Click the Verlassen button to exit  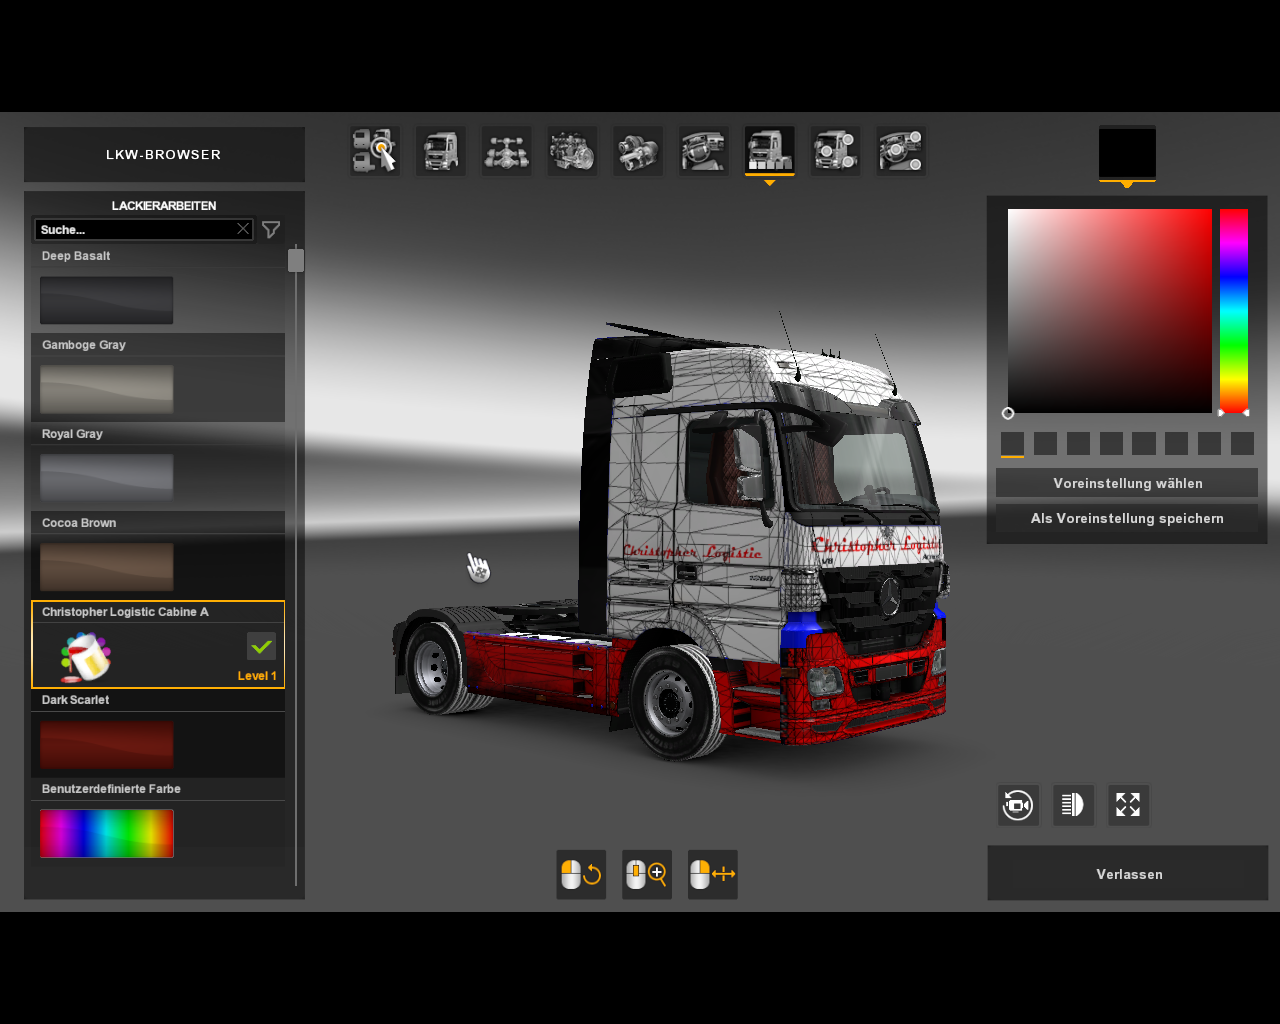(x=1128, y=874)
